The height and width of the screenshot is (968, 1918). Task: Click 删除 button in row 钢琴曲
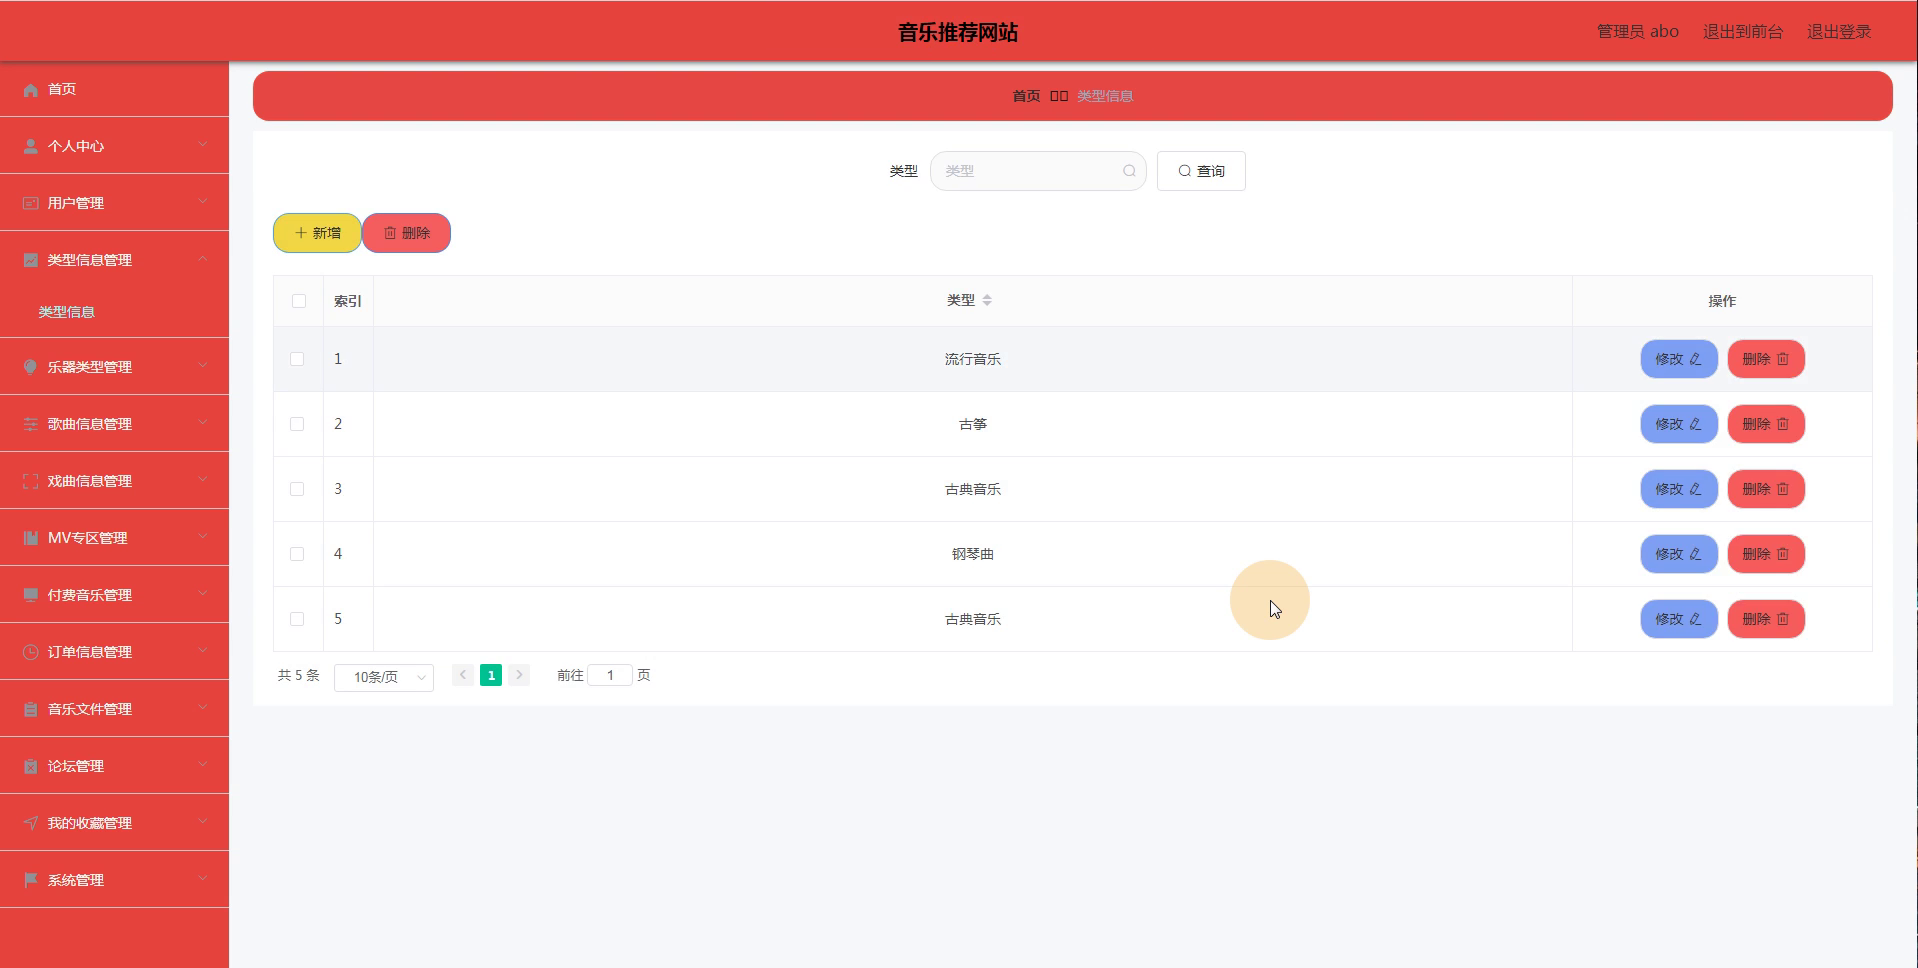(1766, 554)
